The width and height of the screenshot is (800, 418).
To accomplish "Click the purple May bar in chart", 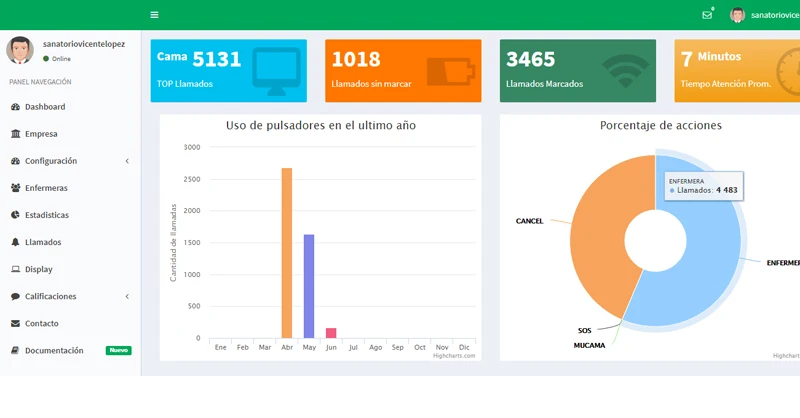I will tap(309, 286).
